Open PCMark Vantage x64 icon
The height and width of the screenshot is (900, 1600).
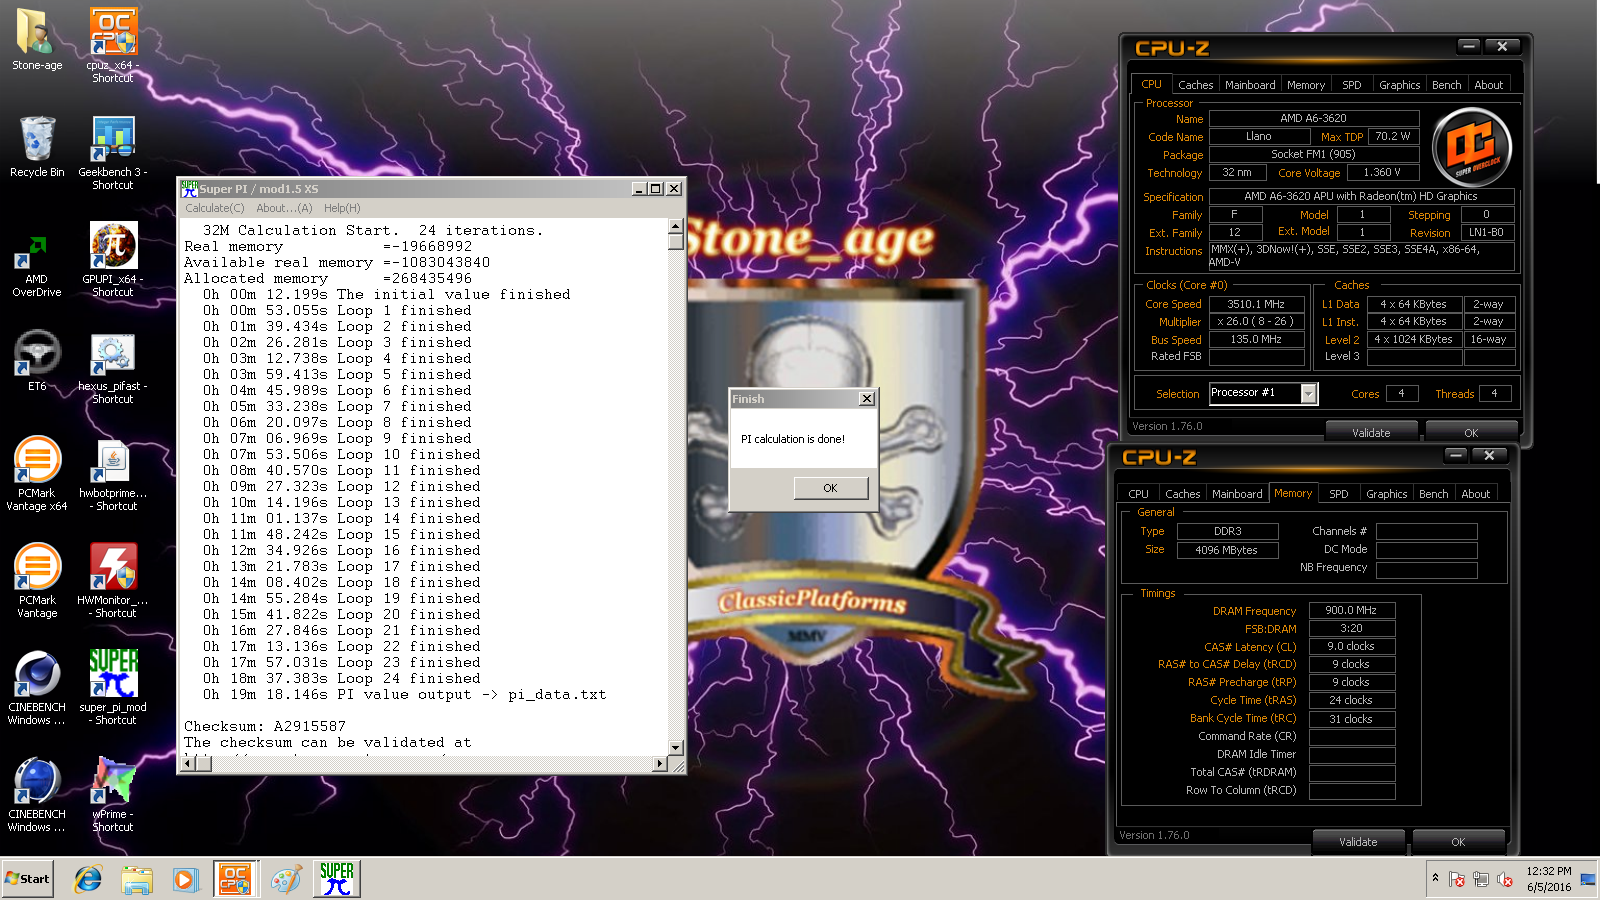click(x=37, y=474)
